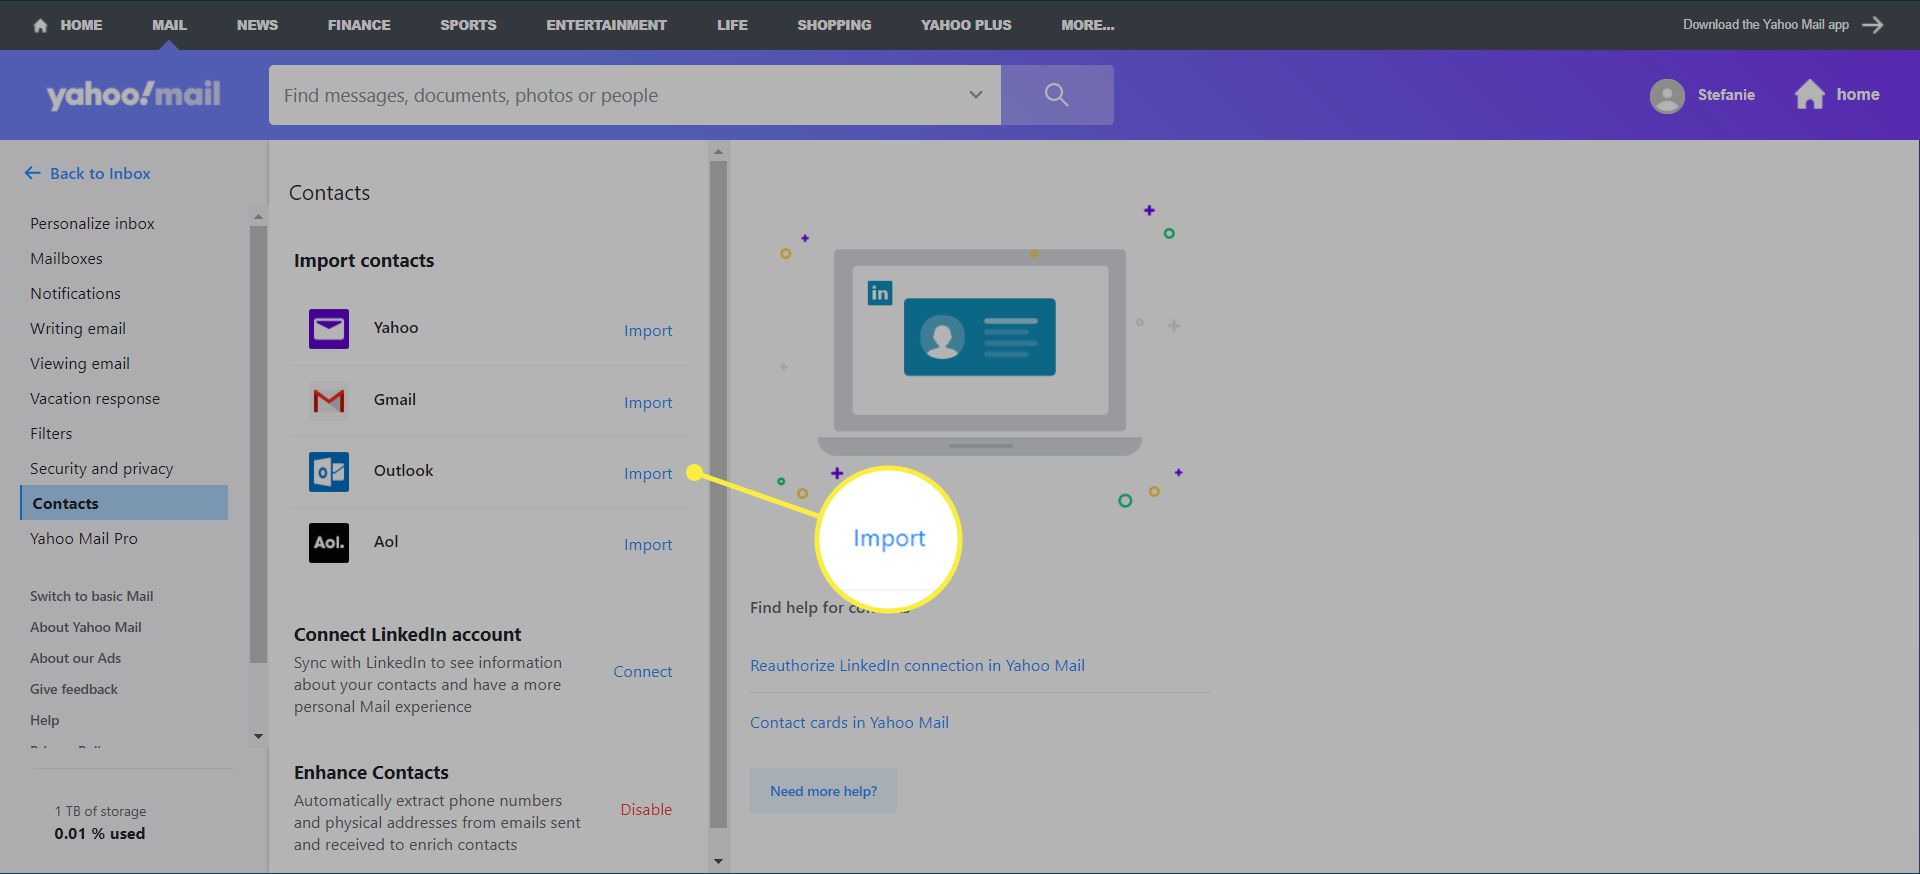Click Download the Yahoo Mail app text
The image size is (1920, 874).
(x=1765, y=25)
